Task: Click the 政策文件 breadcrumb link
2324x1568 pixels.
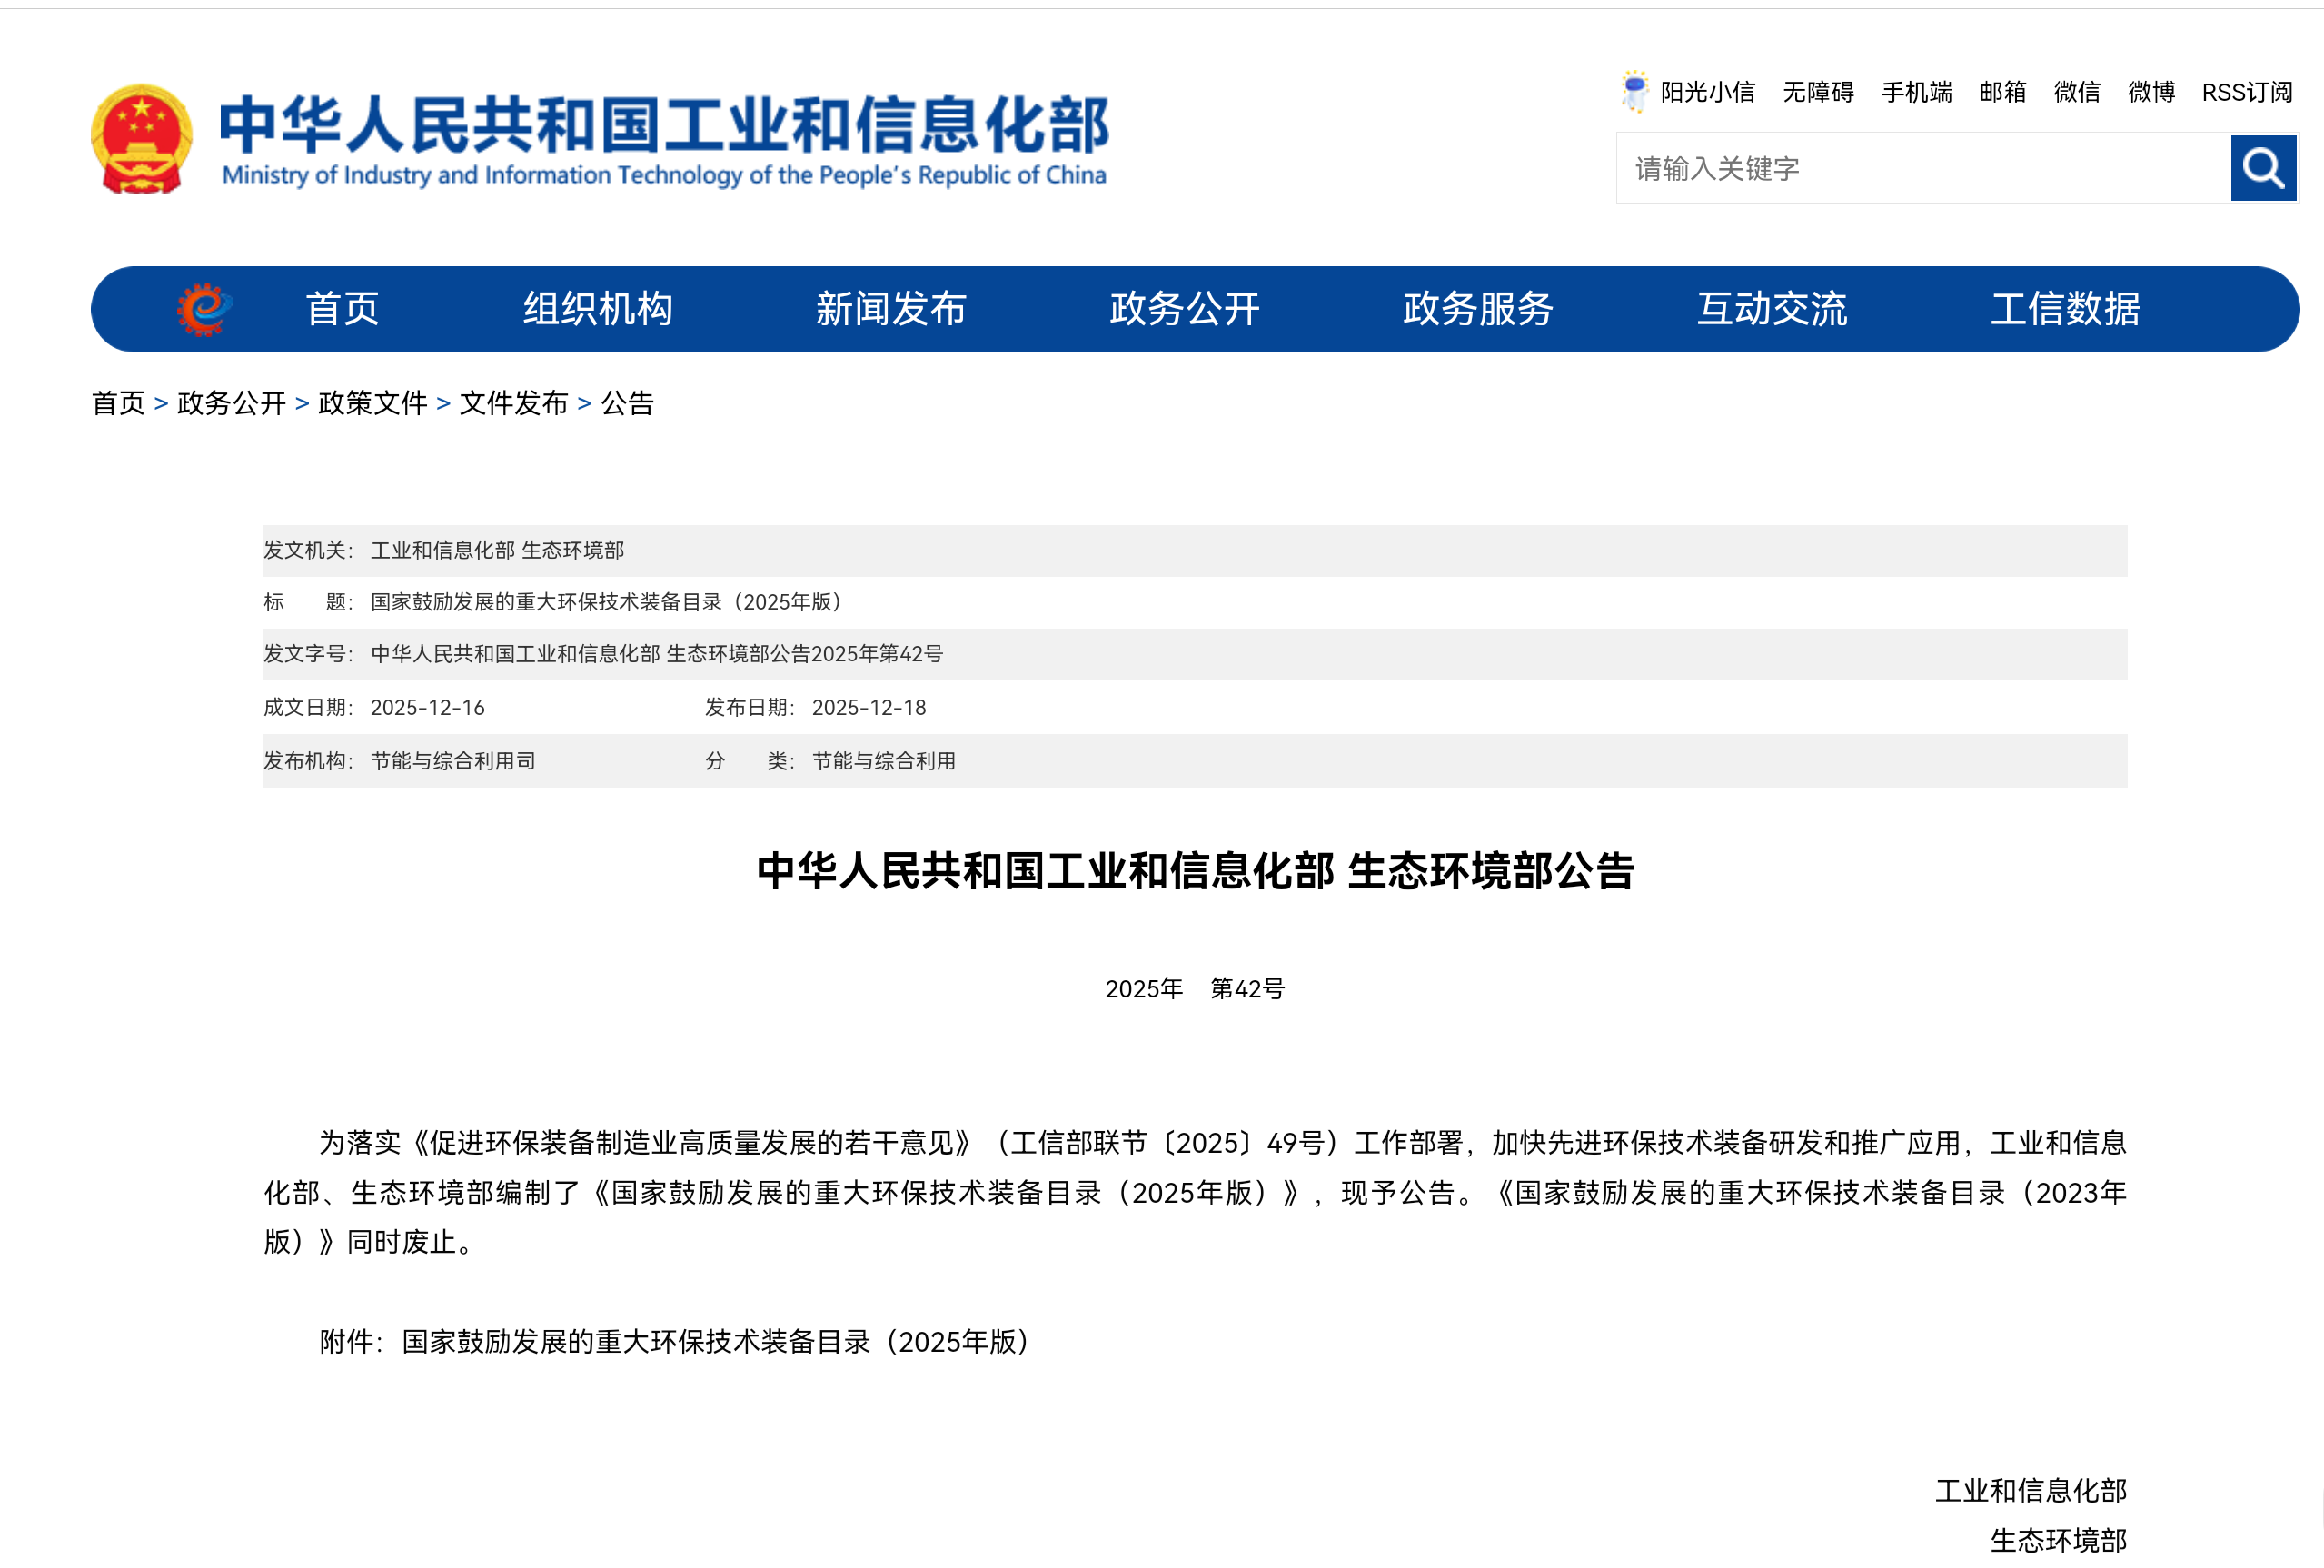Action: click(372, 403)
